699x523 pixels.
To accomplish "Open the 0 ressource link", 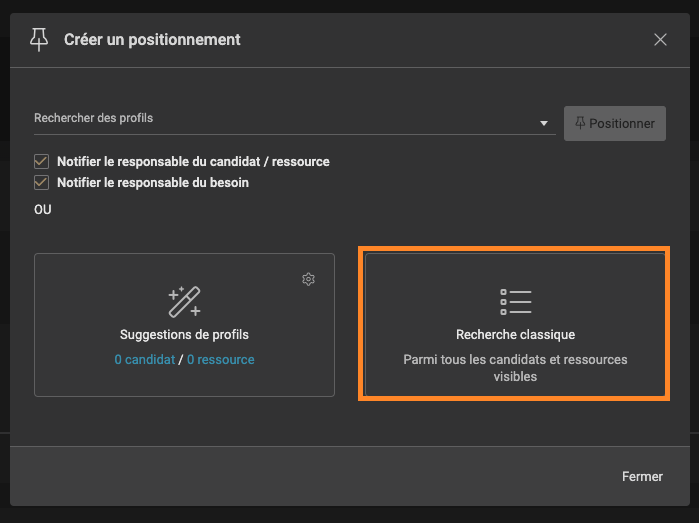I will click(221, 359).
